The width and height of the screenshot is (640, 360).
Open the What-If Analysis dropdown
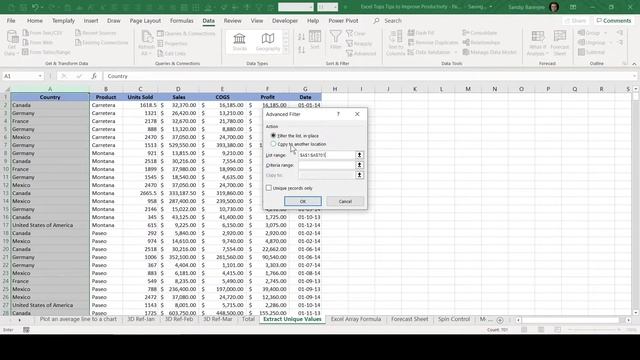click(x=538, y=43)
